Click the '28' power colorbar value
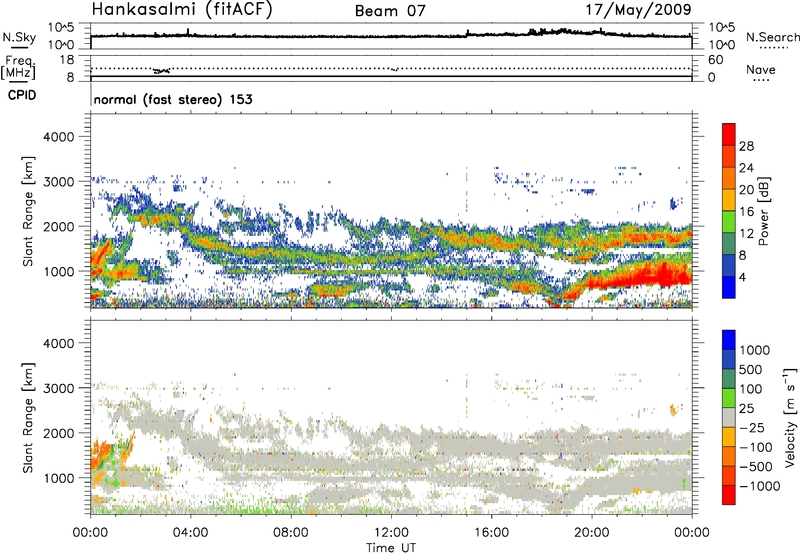The width and height of the screenshot is (800, 554). click(x=746, y=146)
